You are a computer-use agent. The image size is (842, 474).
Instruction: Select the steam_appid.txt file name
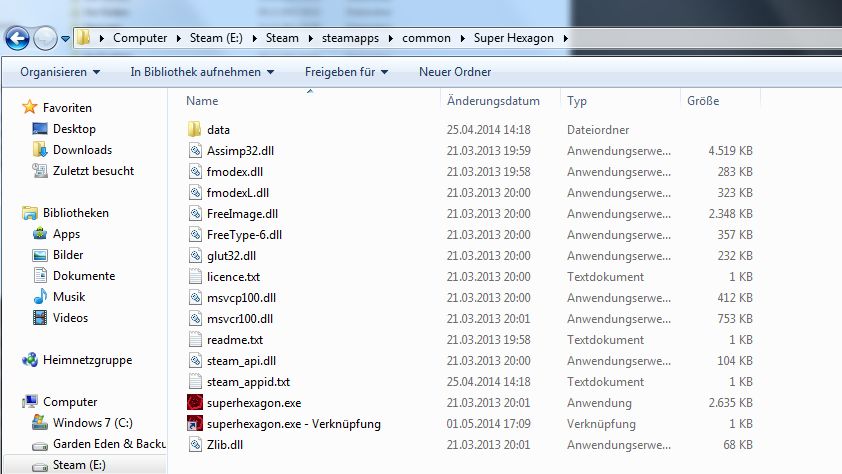tap(248, 382)
